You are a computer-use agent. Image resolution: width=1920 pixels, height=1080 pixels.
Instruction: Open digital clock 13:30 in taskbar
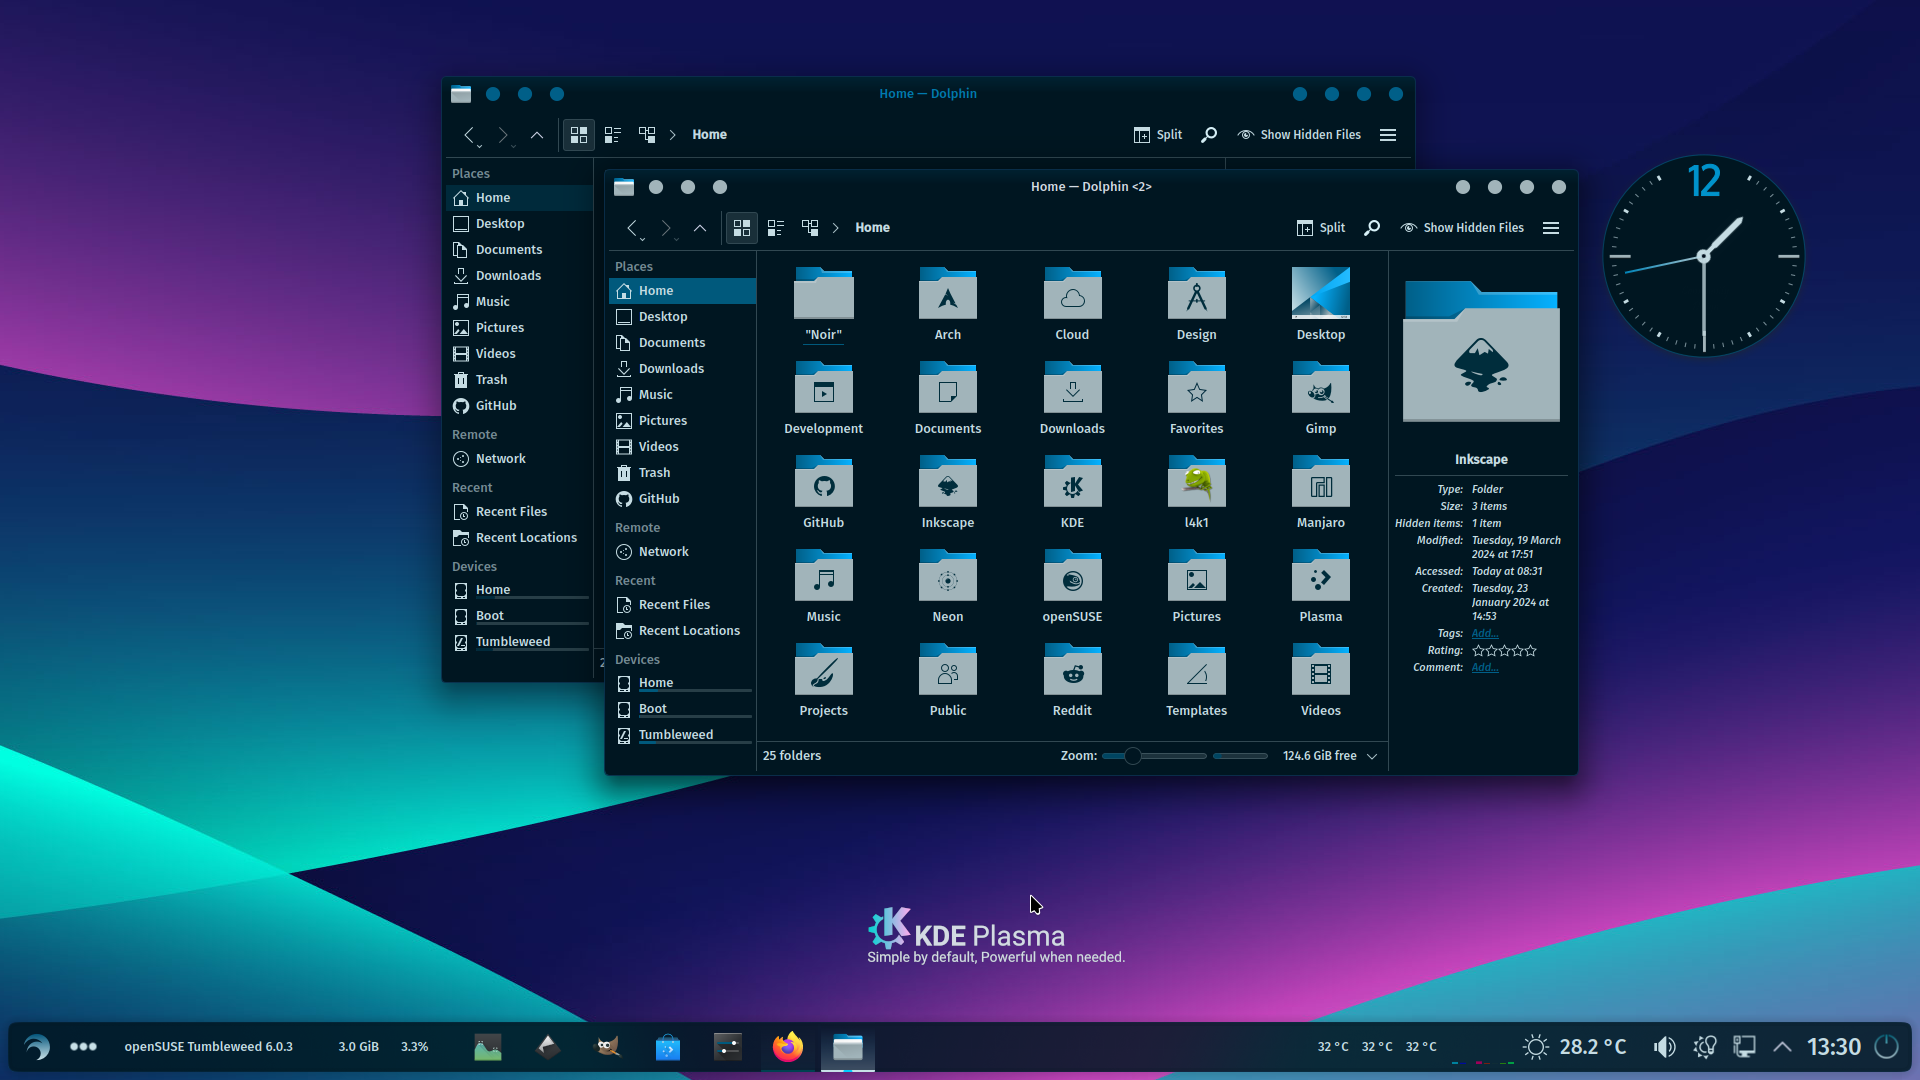1833,1047
